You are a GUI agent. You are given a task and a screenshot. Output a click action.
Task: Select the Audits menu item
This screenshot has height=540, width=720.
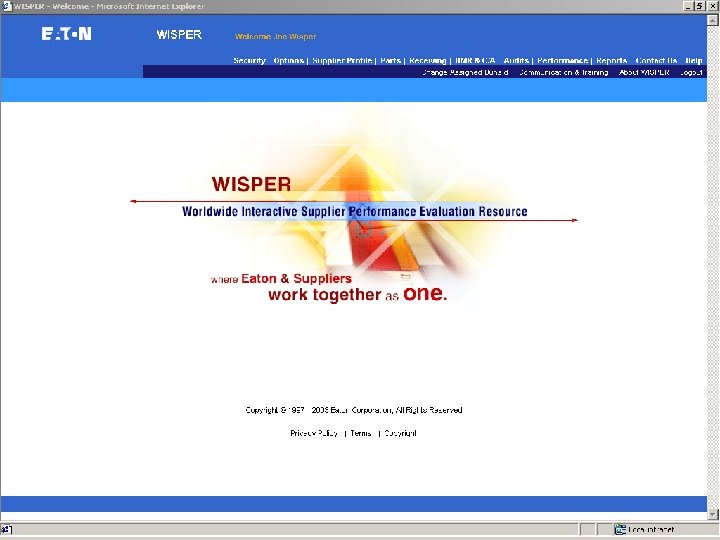coord(516,61)
